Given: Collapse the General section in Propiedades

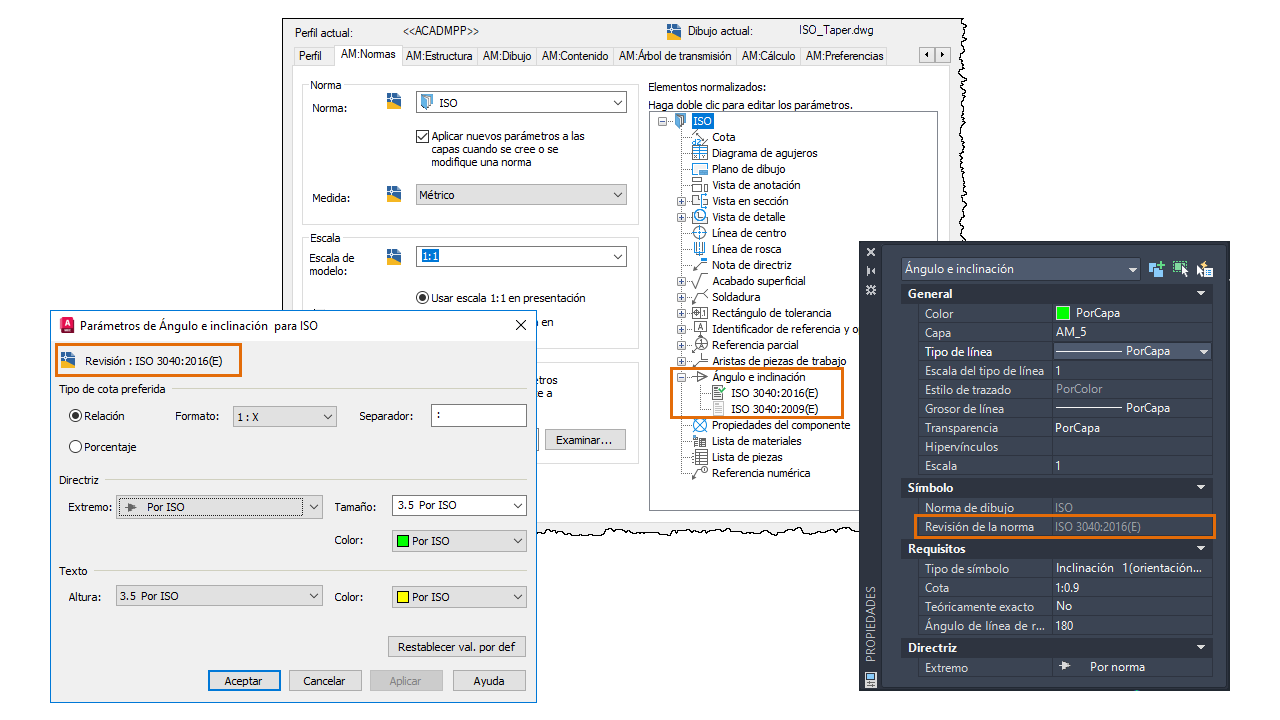Looking at the screenshot, I should tap(1200, 294).
